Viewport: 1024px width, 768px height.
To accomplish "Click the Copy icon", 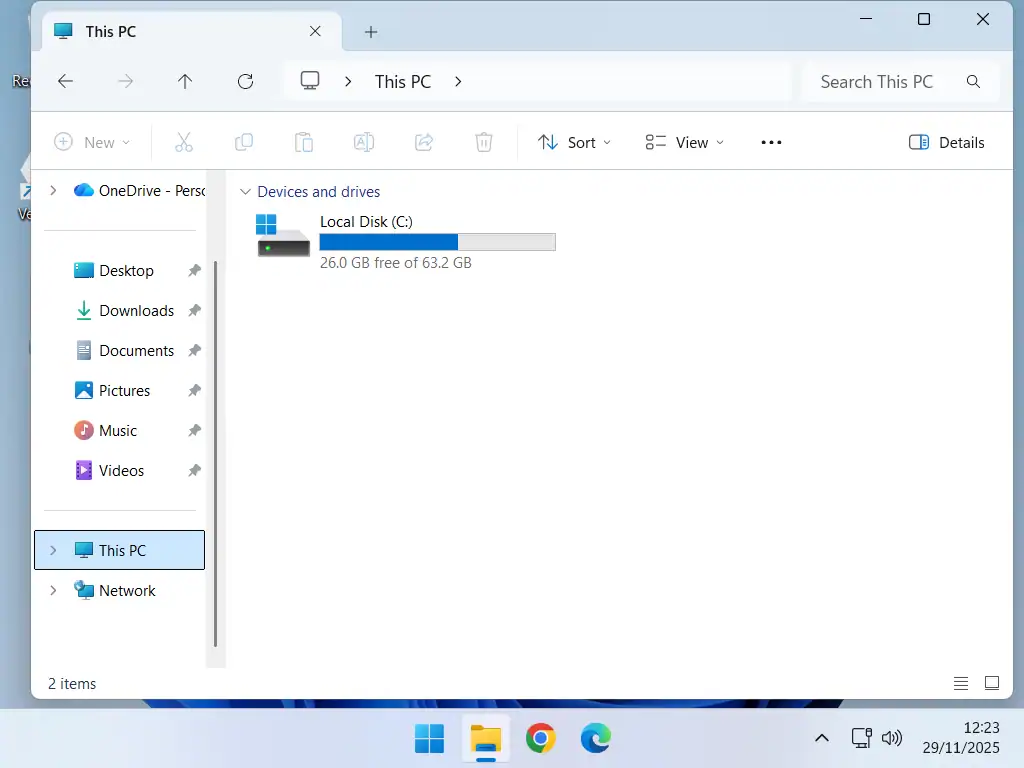I will tap(244, 142).
